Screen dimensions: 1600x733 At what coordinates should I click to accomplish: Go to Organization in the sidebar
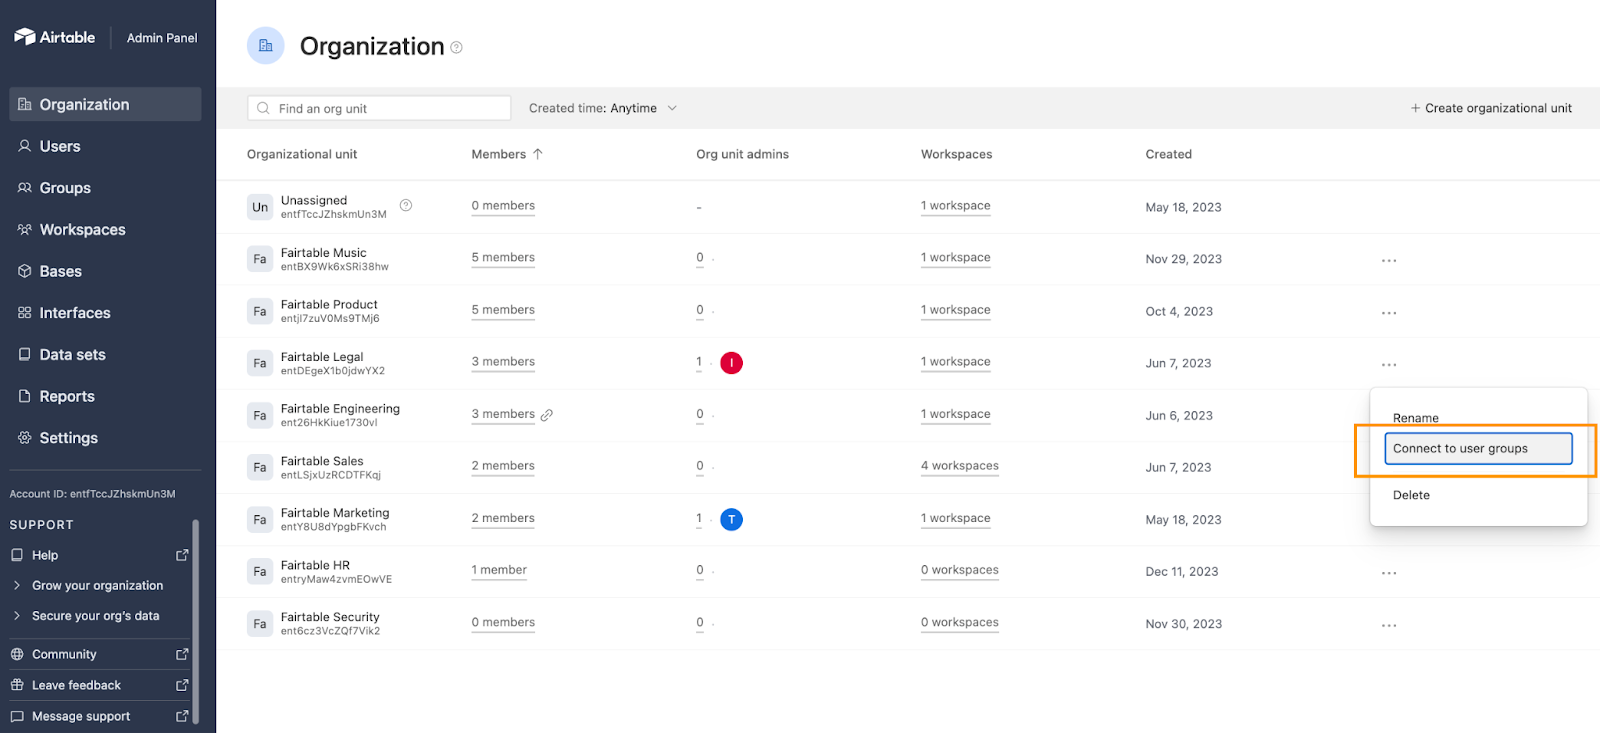click(105, 104)
